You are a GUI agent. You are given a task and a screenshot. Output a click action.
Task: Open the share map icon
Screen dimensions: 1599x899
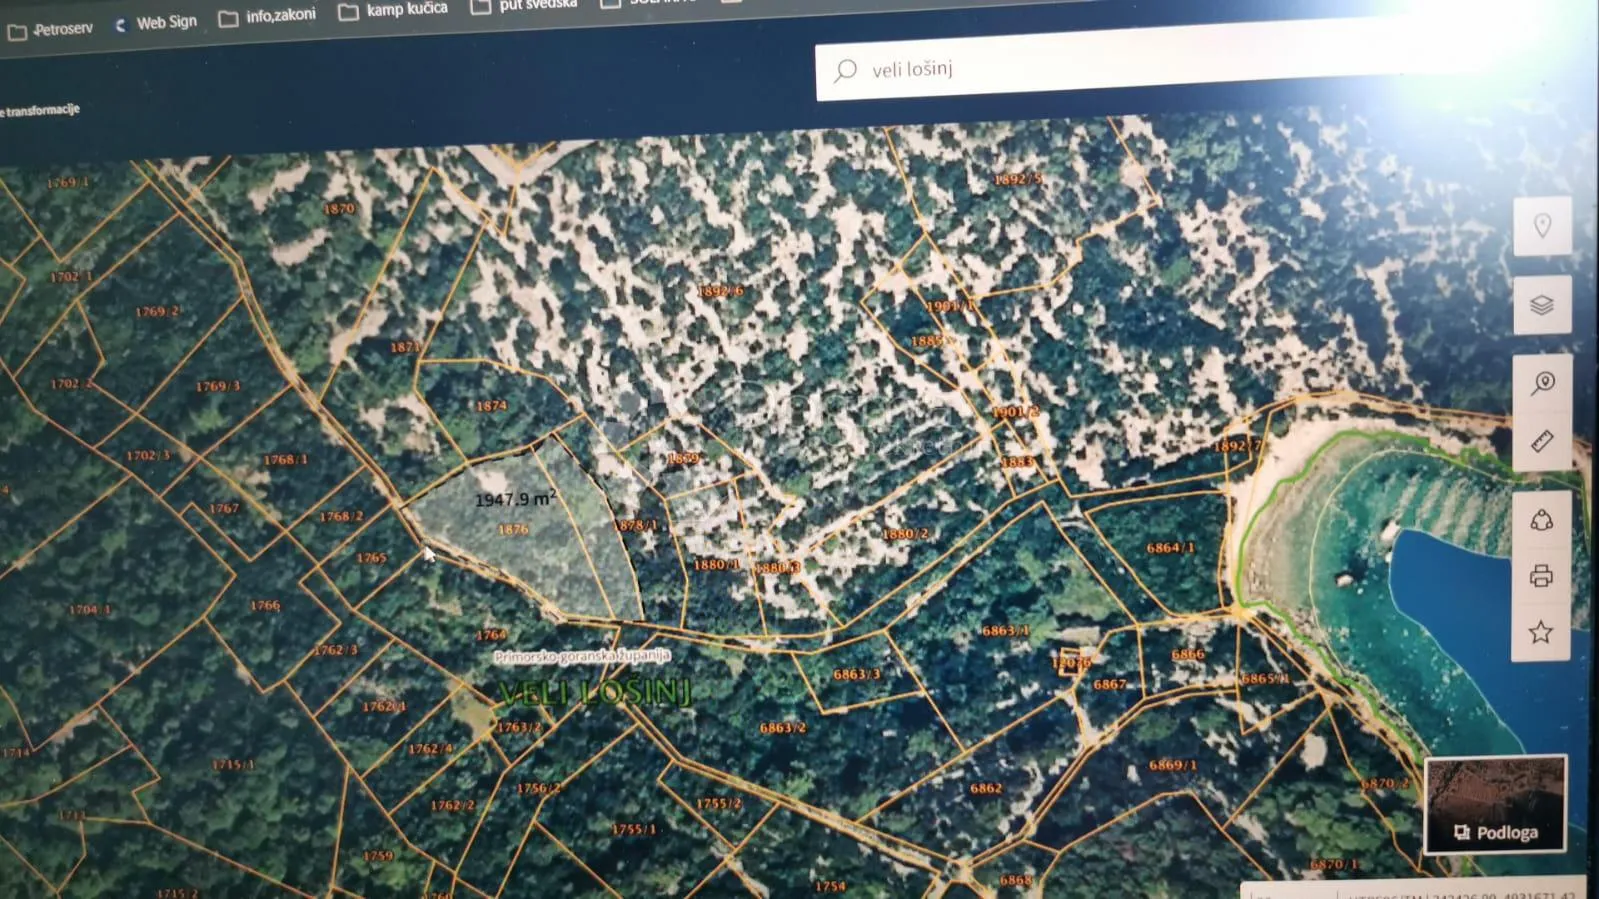point(1541,520)
